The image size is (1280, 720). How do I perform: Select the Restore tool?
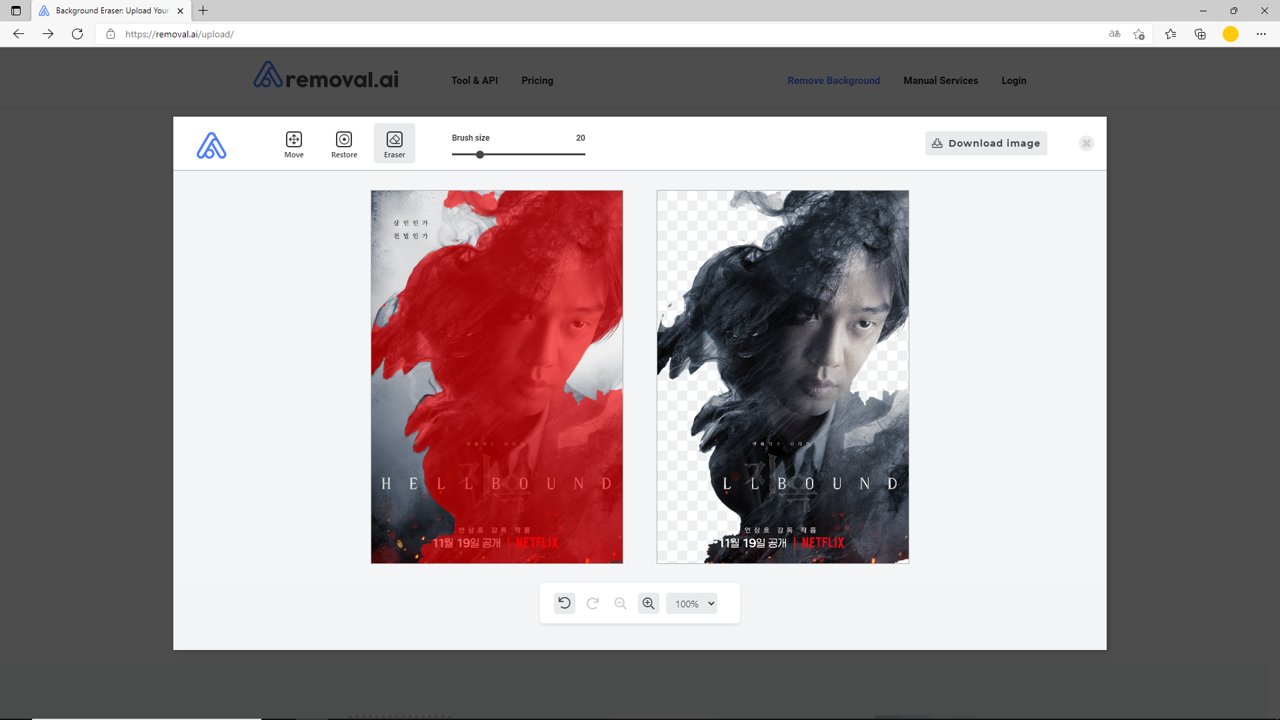tap(344, 144)
